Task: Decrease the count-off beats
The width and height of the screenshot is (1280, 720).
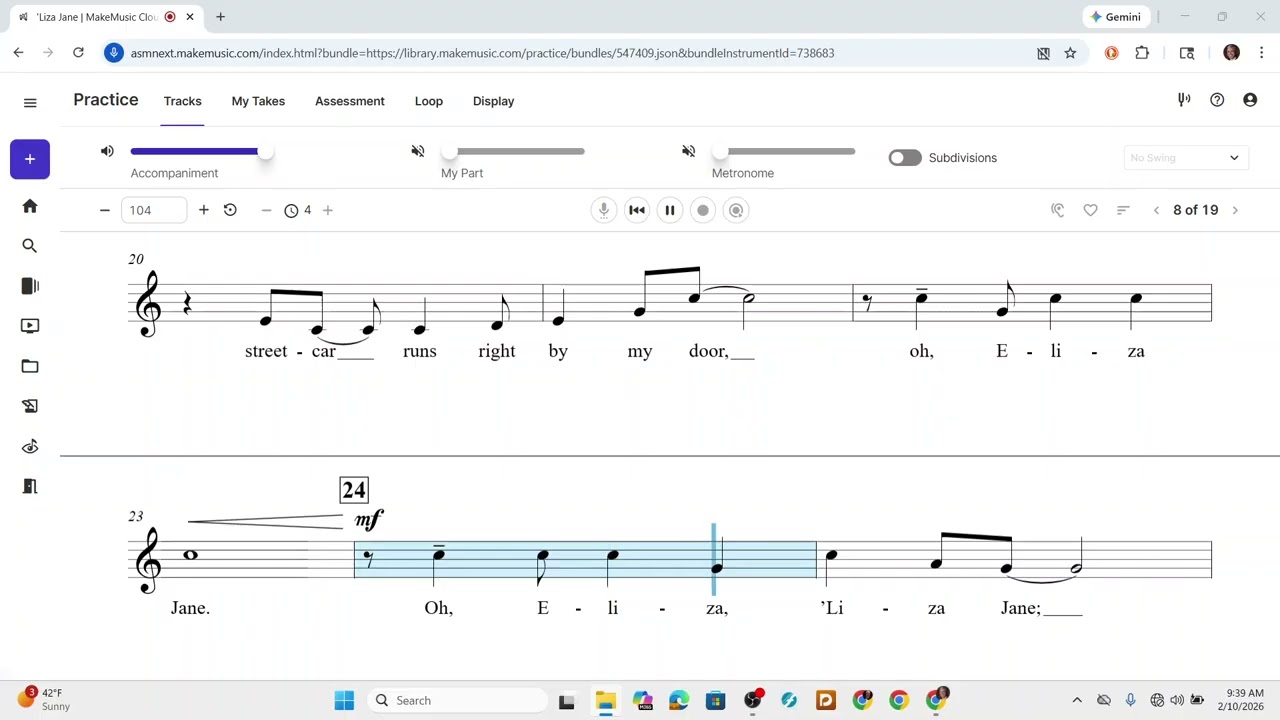Action: click(x=266, y=210)
